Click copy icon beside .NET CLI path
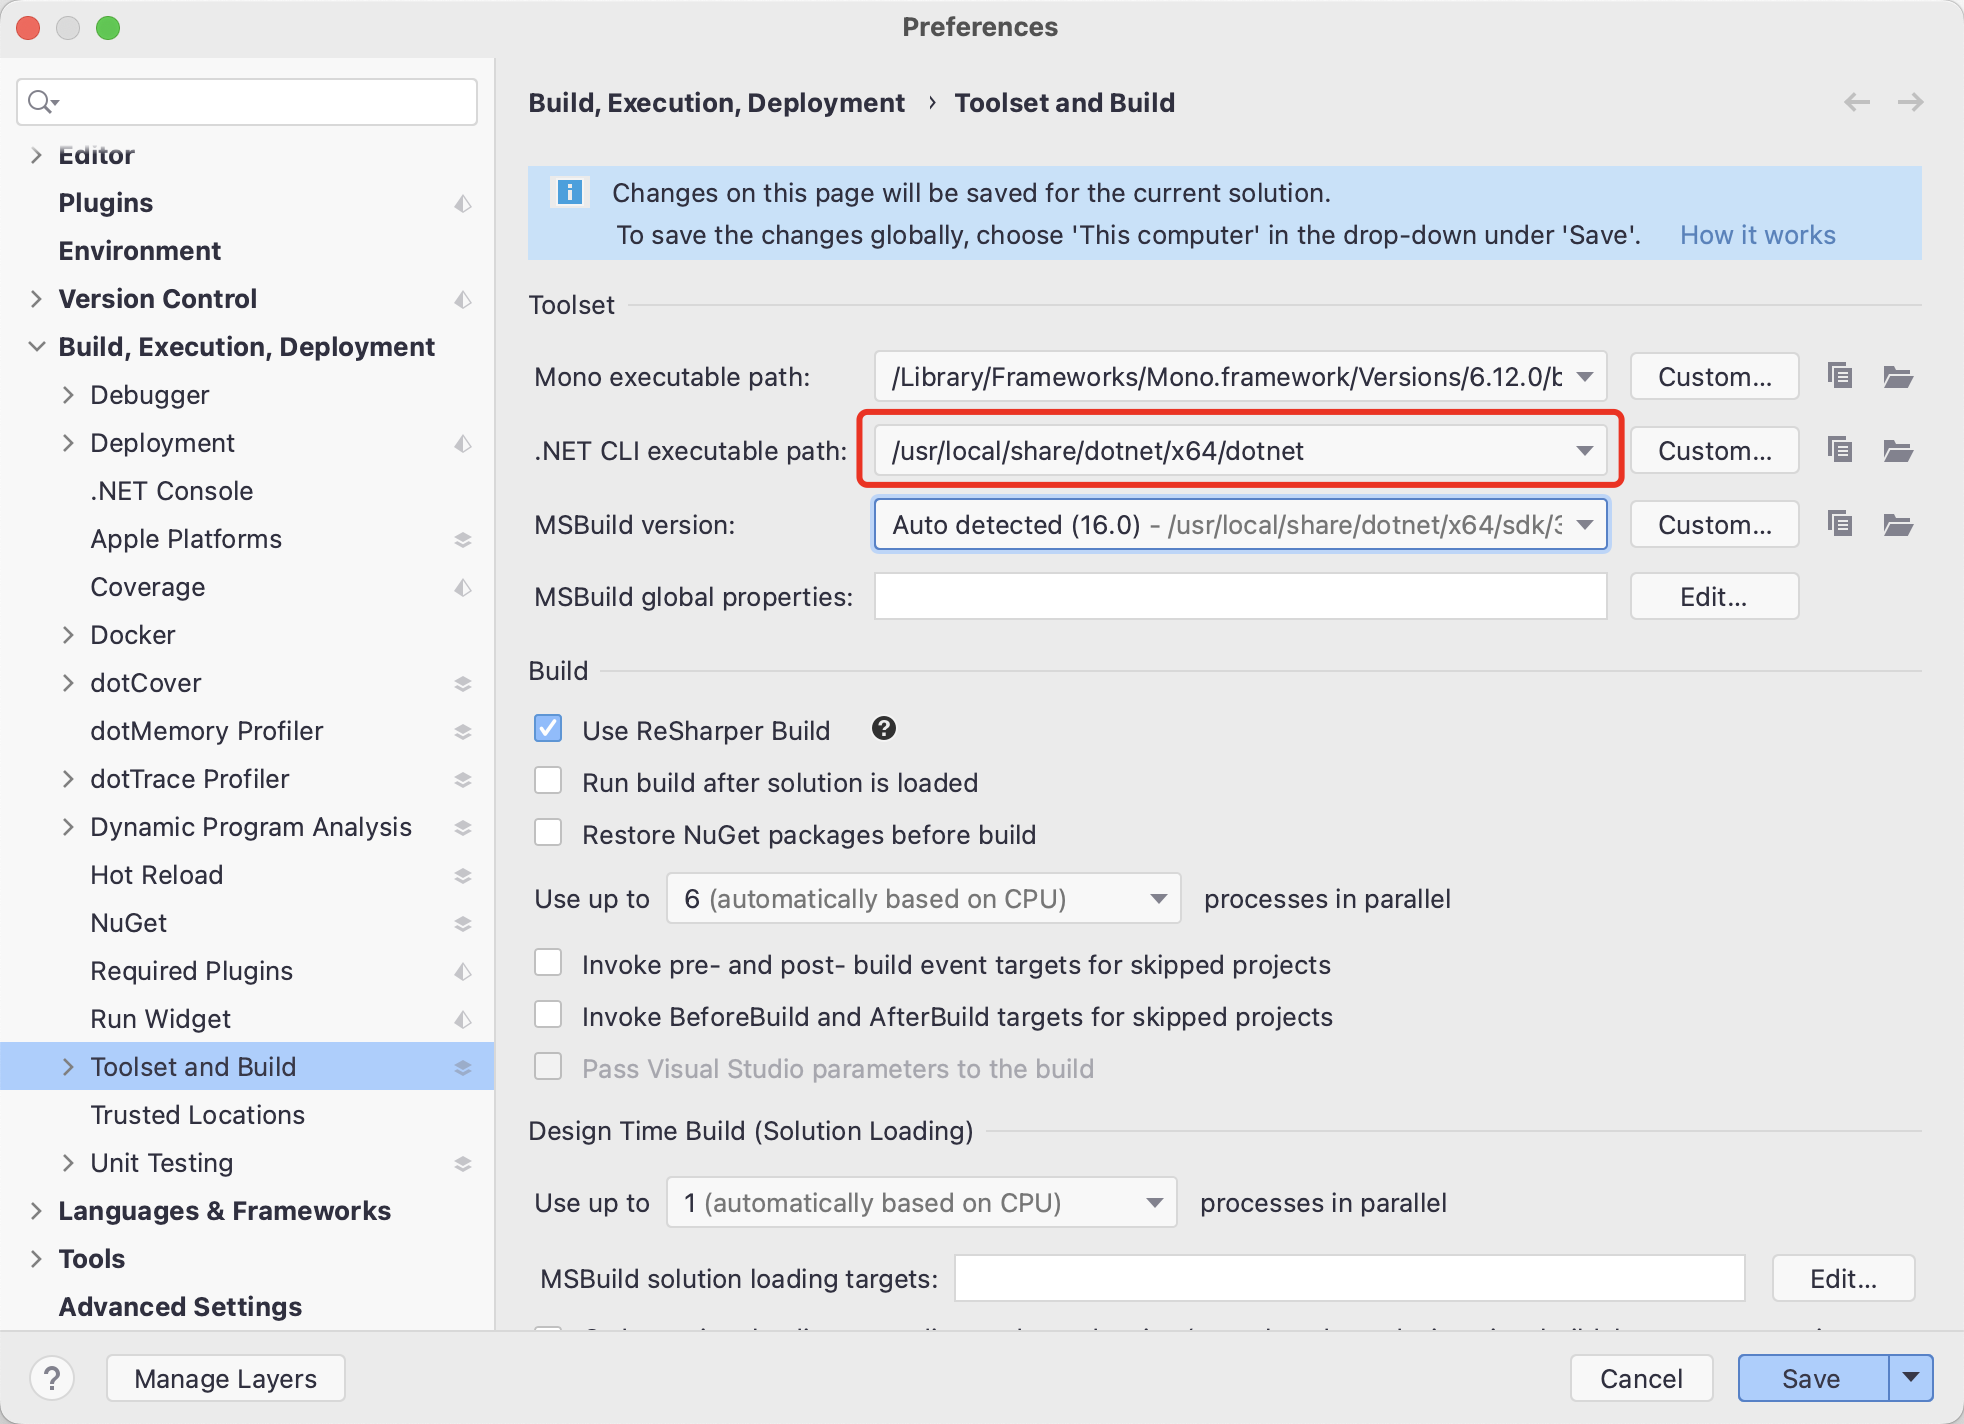Screen dimensions: 1964x1424 point(1840,450)
